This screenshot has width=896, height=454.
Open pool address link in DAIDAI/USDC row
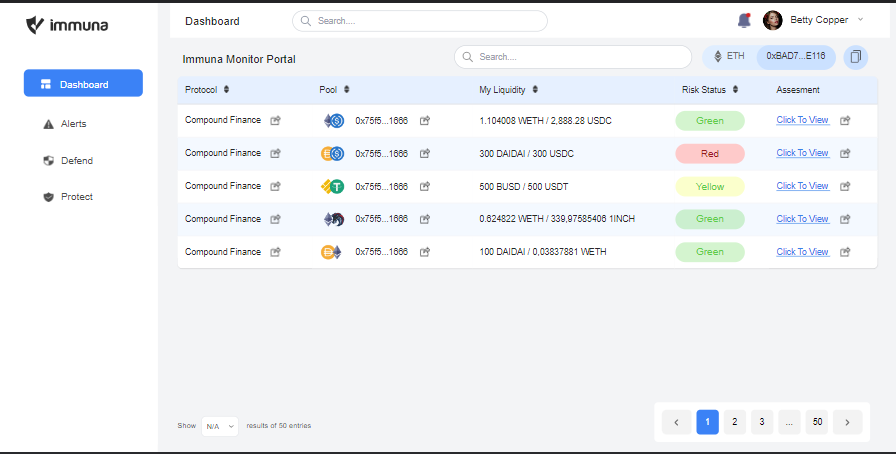(x=425, y=153)
